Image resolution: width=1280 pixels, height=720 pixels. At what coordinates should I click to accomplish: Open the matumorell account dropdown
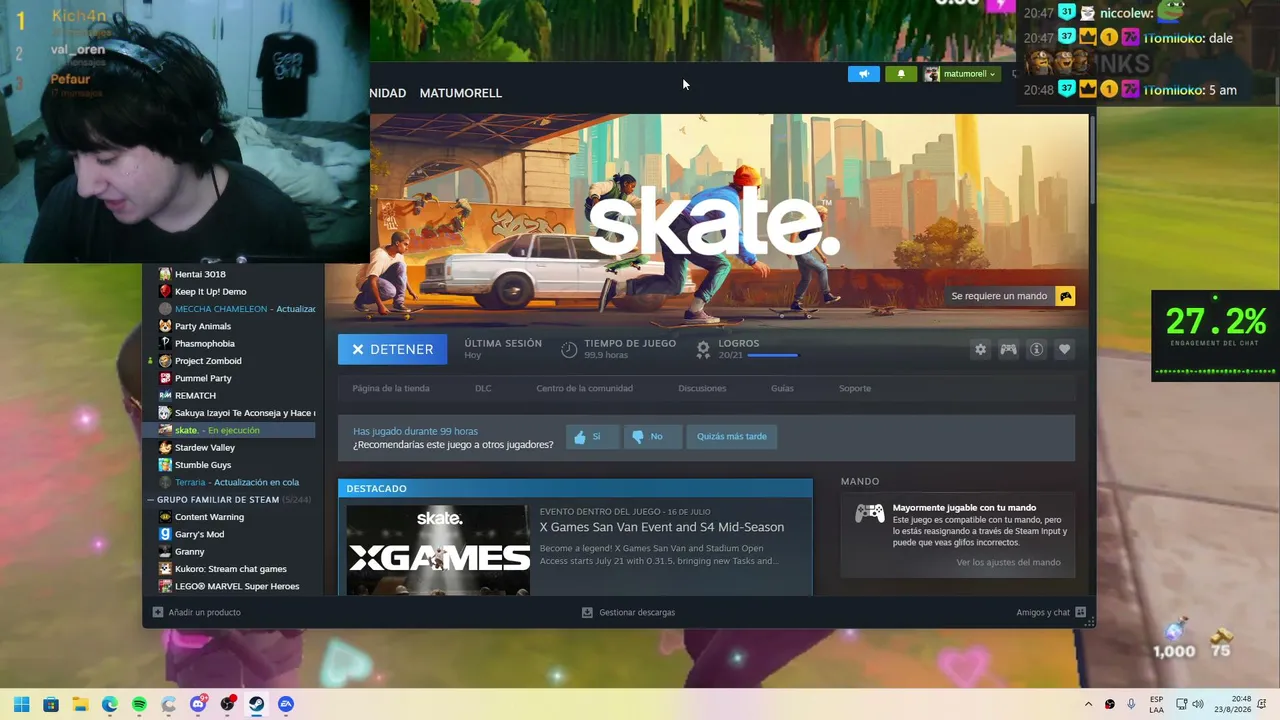960,74
